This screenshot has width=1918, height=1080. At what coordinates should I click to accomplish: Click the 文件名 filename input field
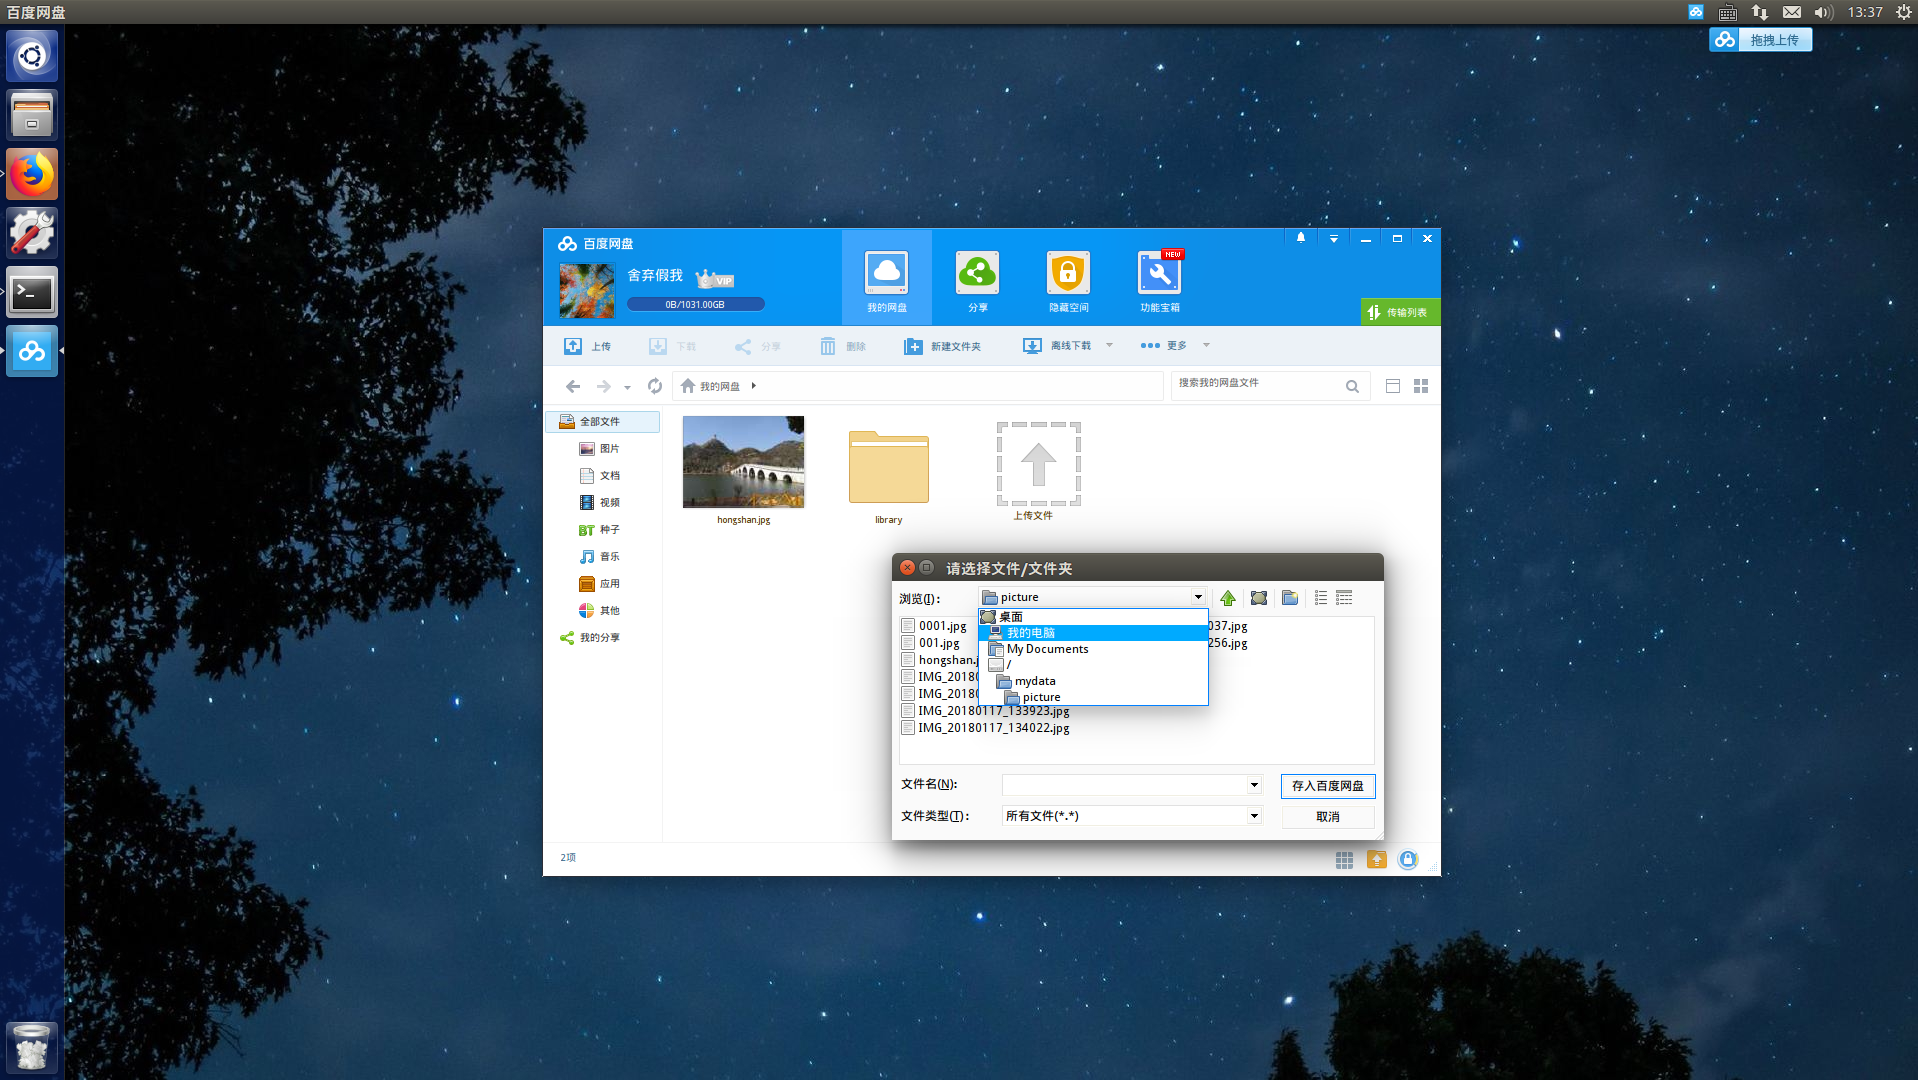point(1125,785)
